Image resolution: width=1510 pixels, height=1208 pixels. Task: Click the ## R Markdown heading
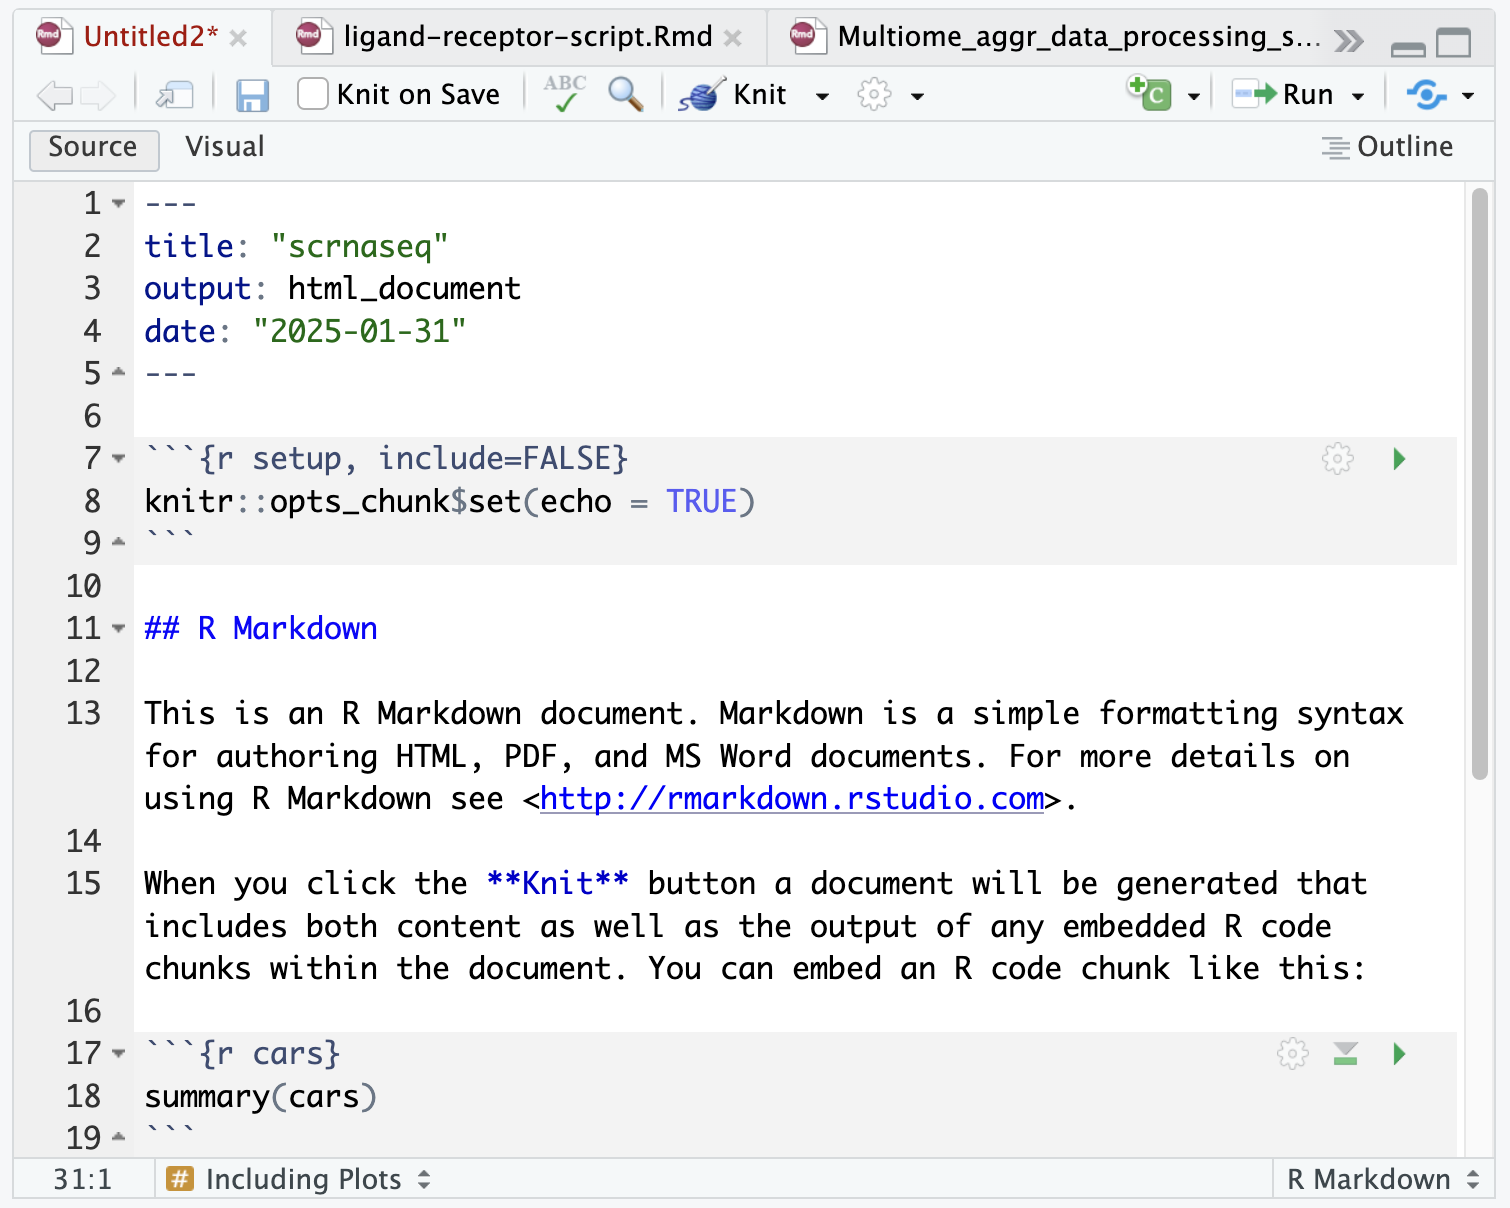tap(261, 629)
